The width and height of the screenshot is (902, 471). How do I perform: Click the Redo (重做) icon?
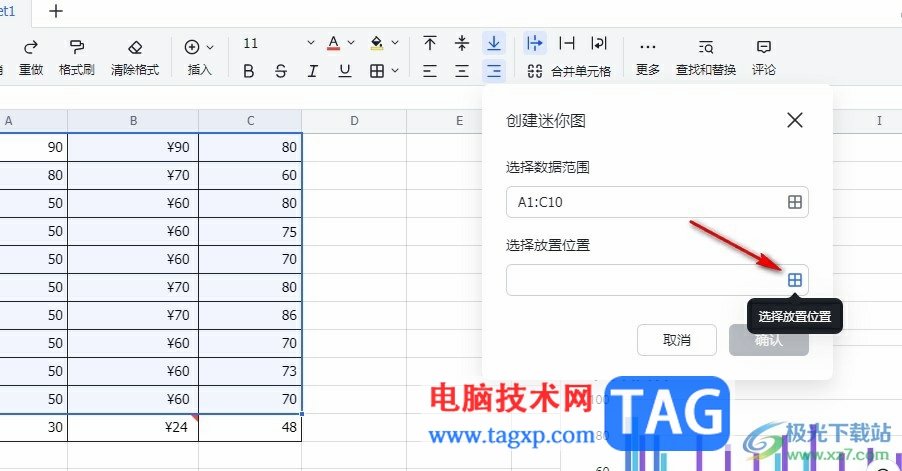click(31, 47)
